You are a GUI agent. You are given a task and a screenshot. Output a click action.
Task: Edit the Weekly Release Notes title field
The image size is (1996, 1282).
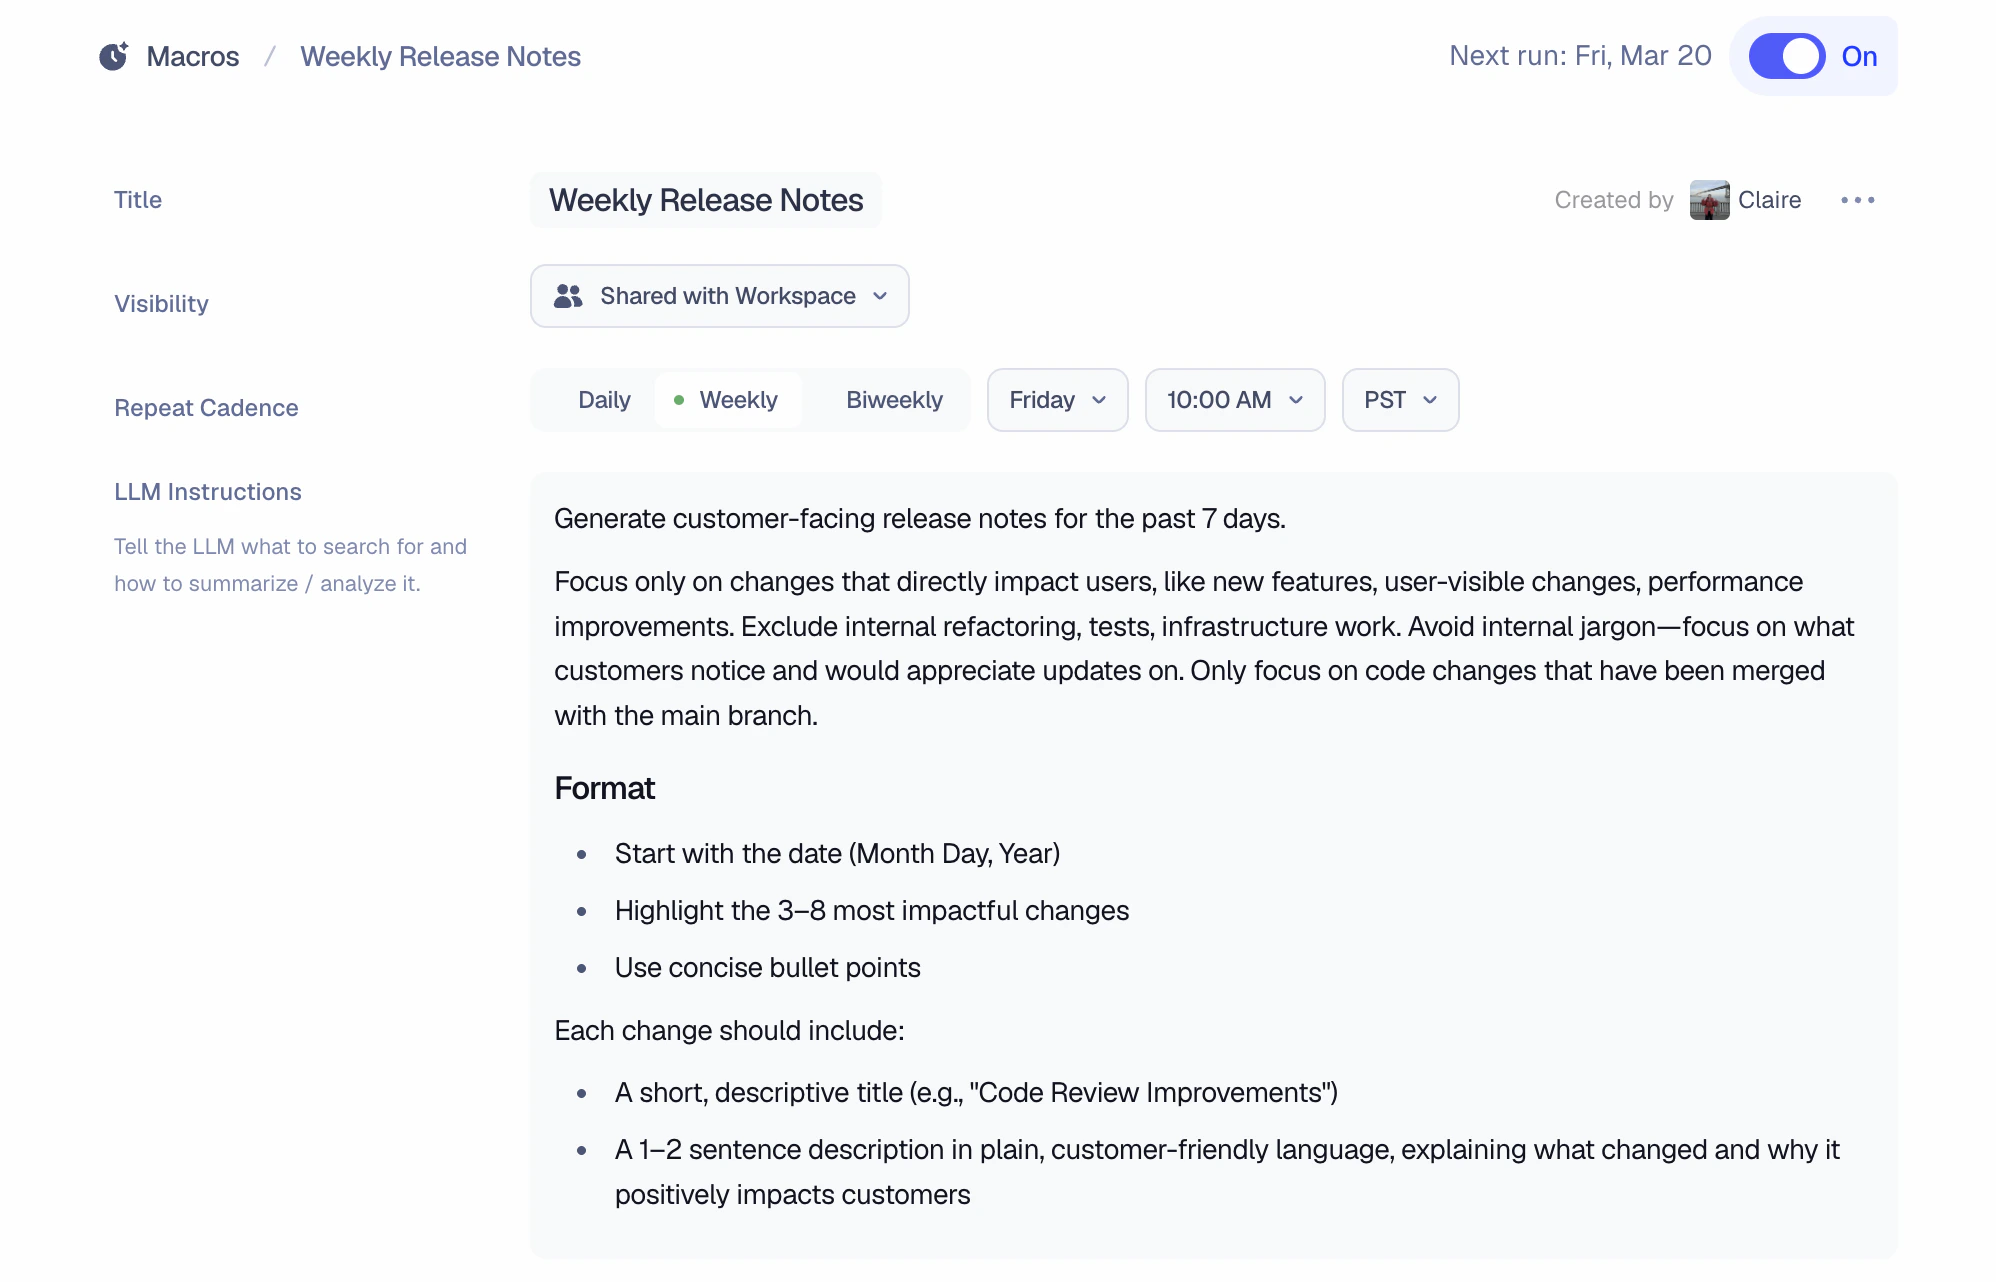tap(705, 200)
